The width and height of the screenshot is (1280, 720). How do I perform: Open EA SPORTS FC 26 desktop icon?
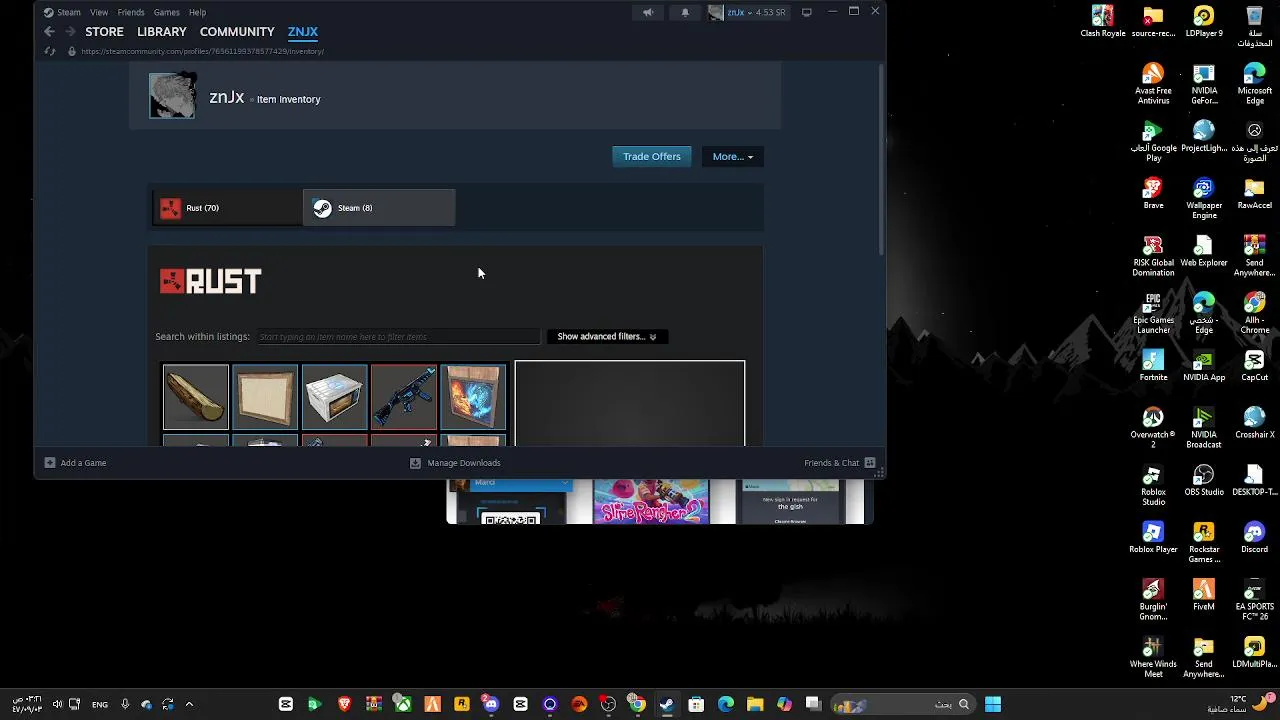pyautogui.click(x=1255, y=600)
